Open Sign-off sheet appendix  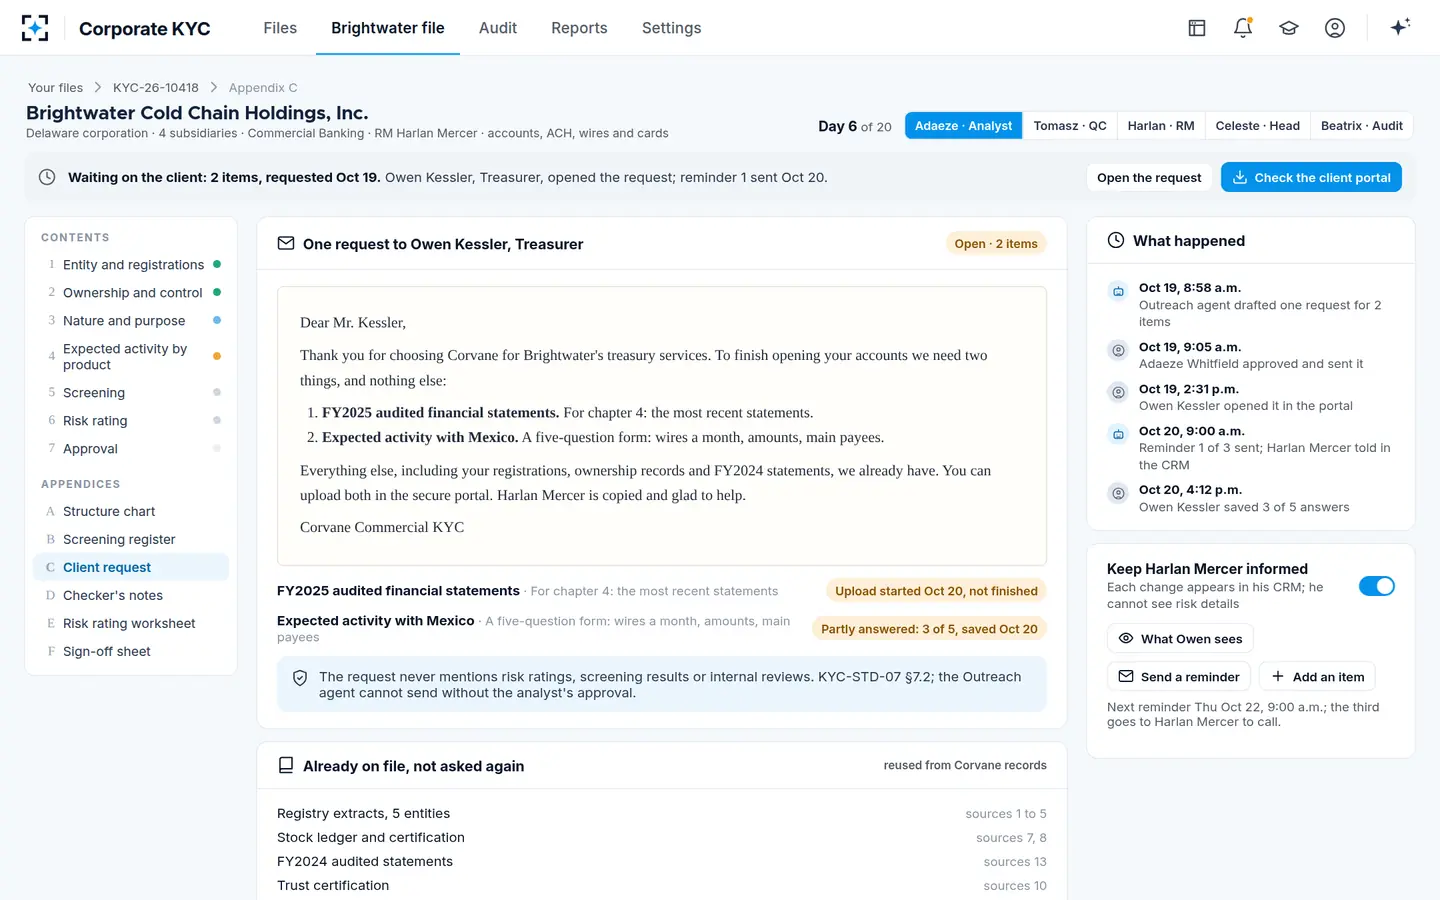(x=131, y=651)
